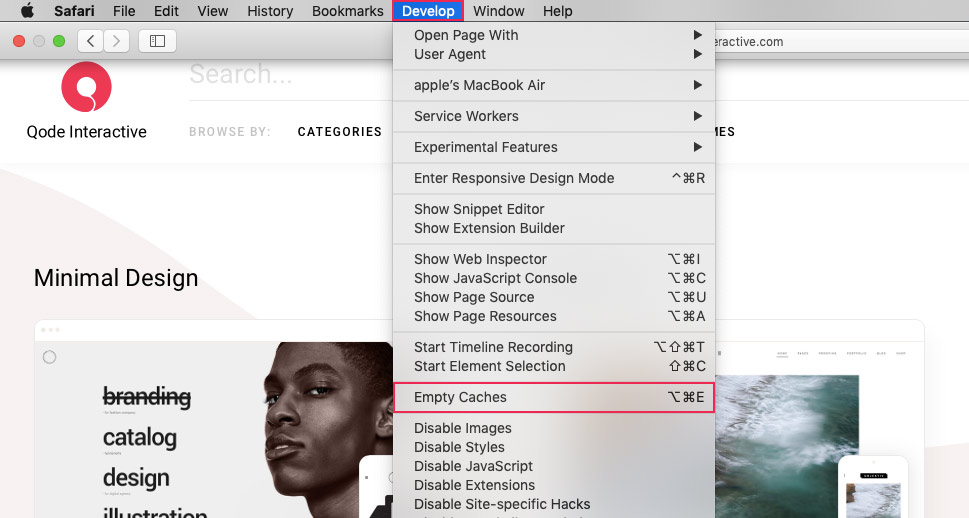Close the Develop menu in menu bar
Image resolution: width=969 pixels, height=518 pixels.
pos(428,11)
